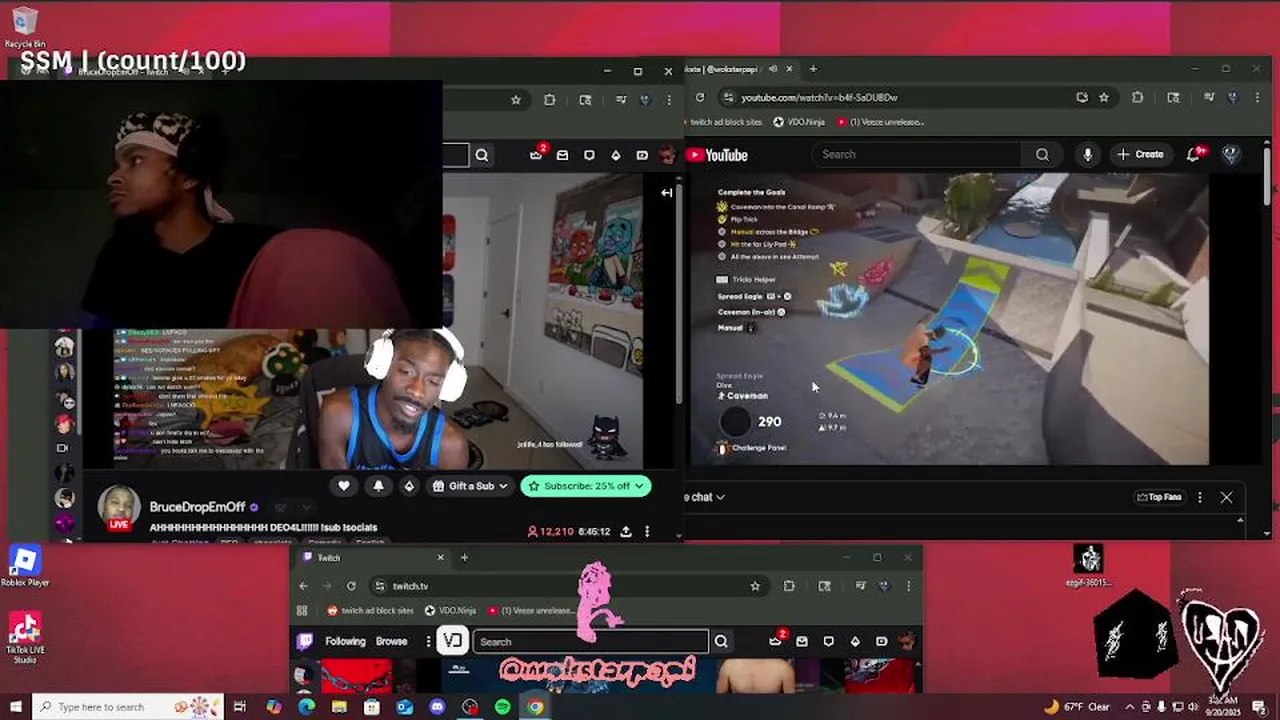The height and width of the screenshot is (720, 1280).
Task: Open Spotify from the taskbar
Action: 502,707
